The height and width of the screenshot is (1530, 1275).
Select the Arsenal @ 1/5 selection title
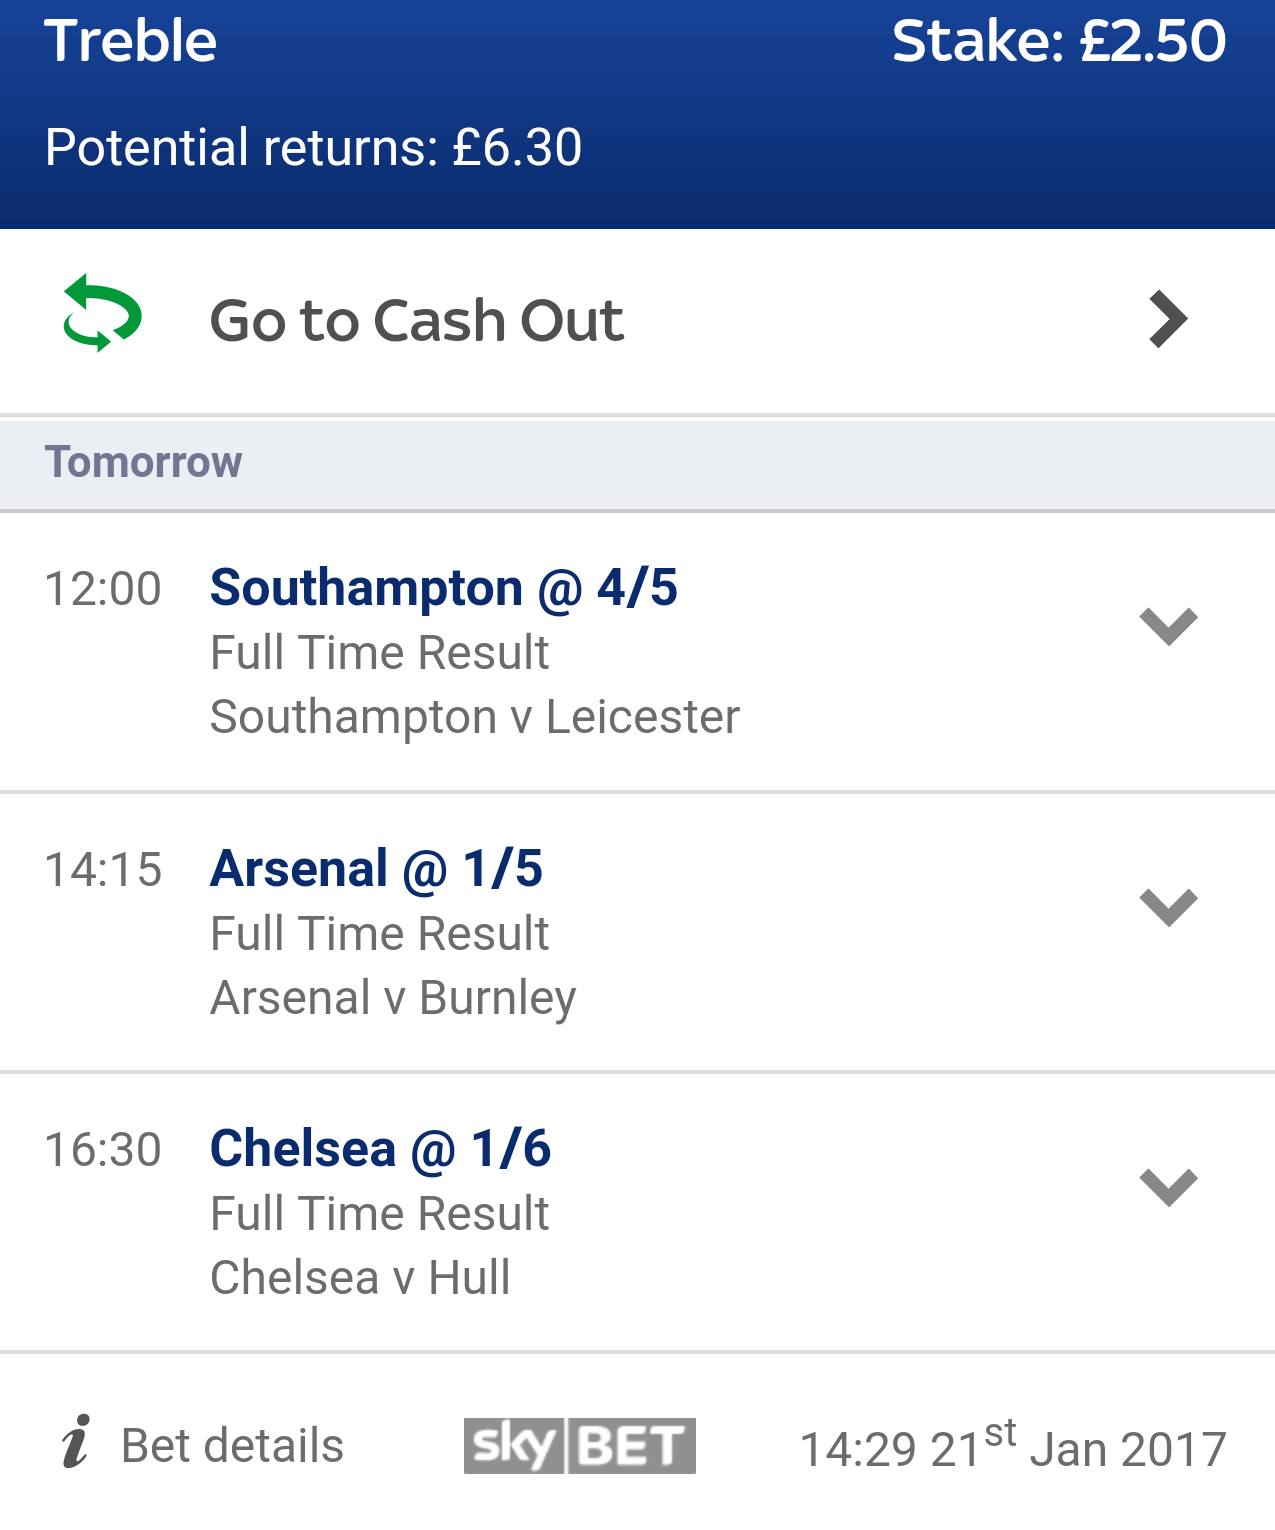pos(376,868)
